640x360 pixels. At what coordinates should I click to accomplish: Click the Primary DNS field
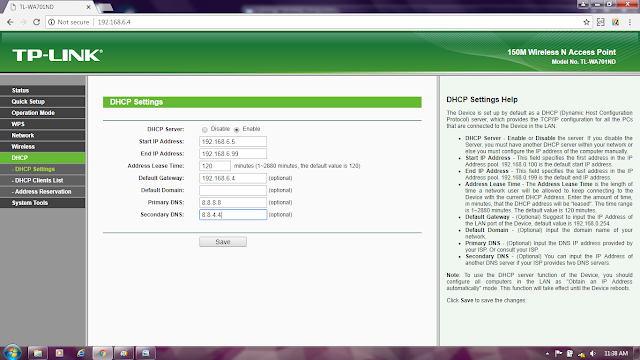233,202
